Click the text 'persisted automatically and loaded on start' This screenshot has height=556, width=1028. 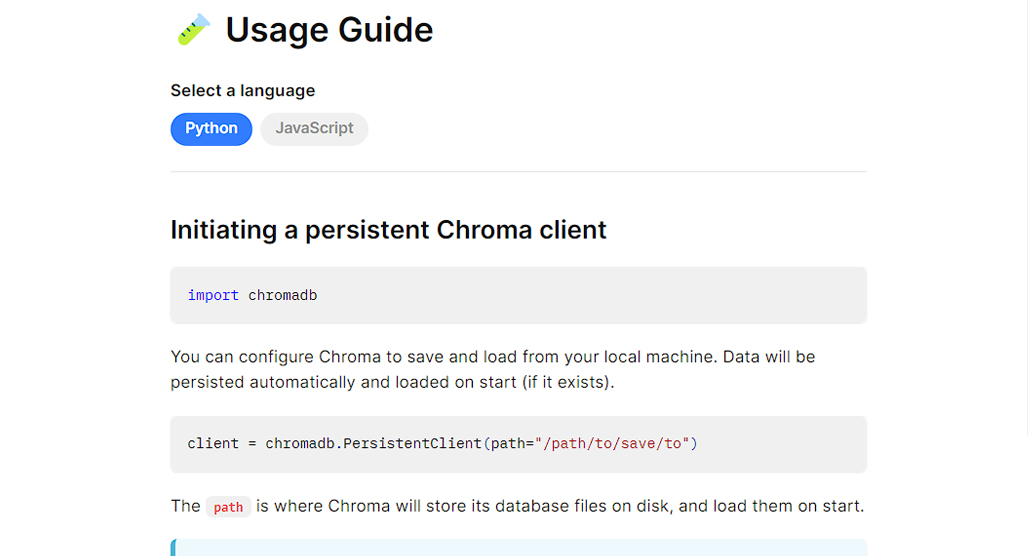344,382
